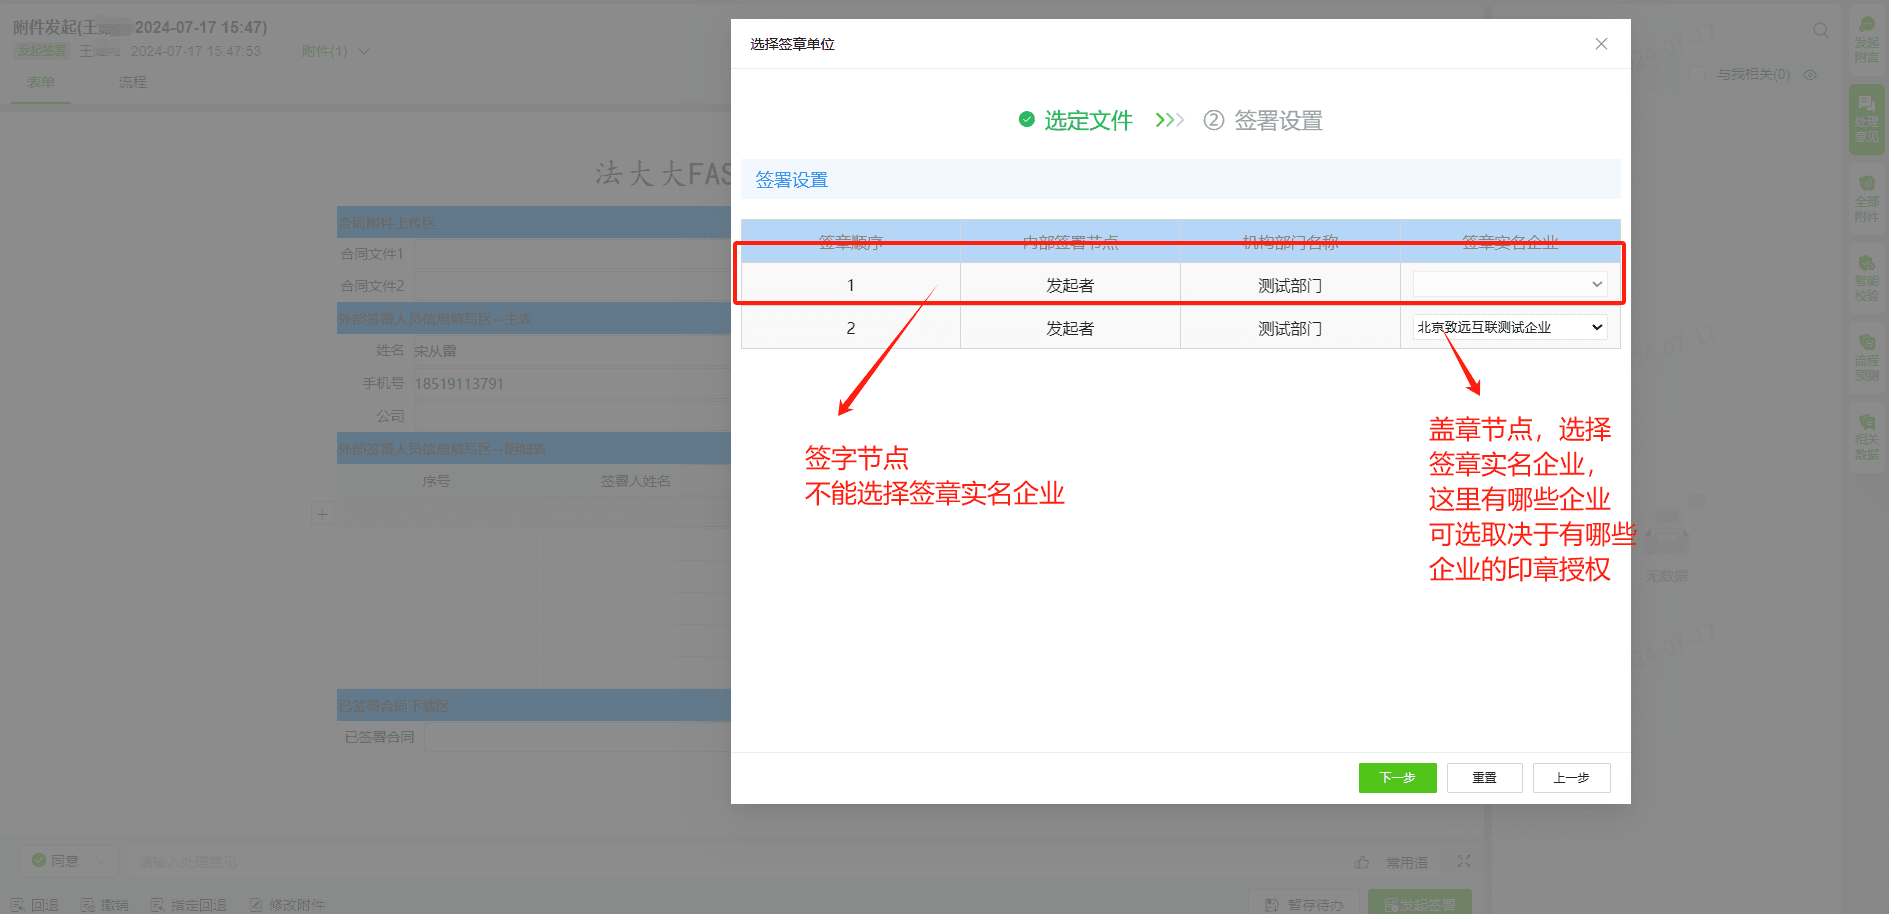Viewport: 1889px width, 914px height.
Task: Click the 合同文件2 input field
Action: [572, 286]
